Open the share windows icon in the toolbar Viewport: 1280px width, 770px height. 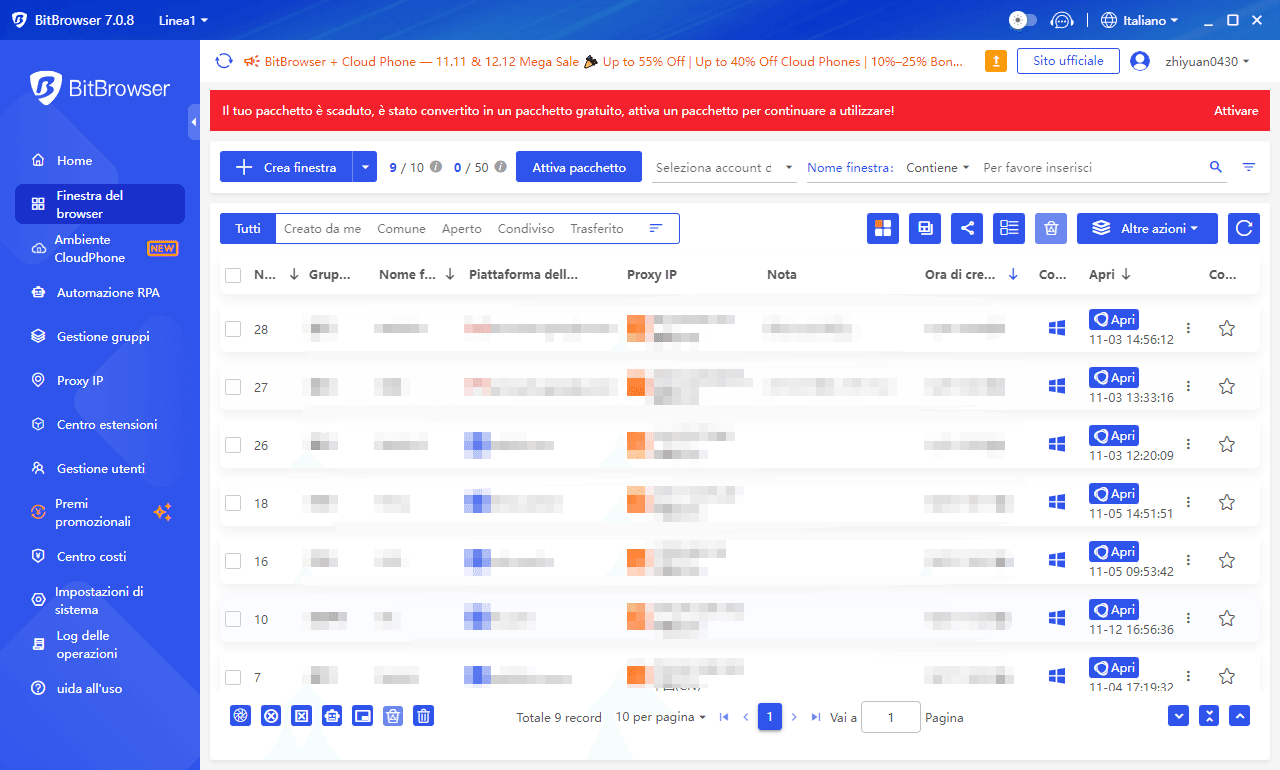966,228
